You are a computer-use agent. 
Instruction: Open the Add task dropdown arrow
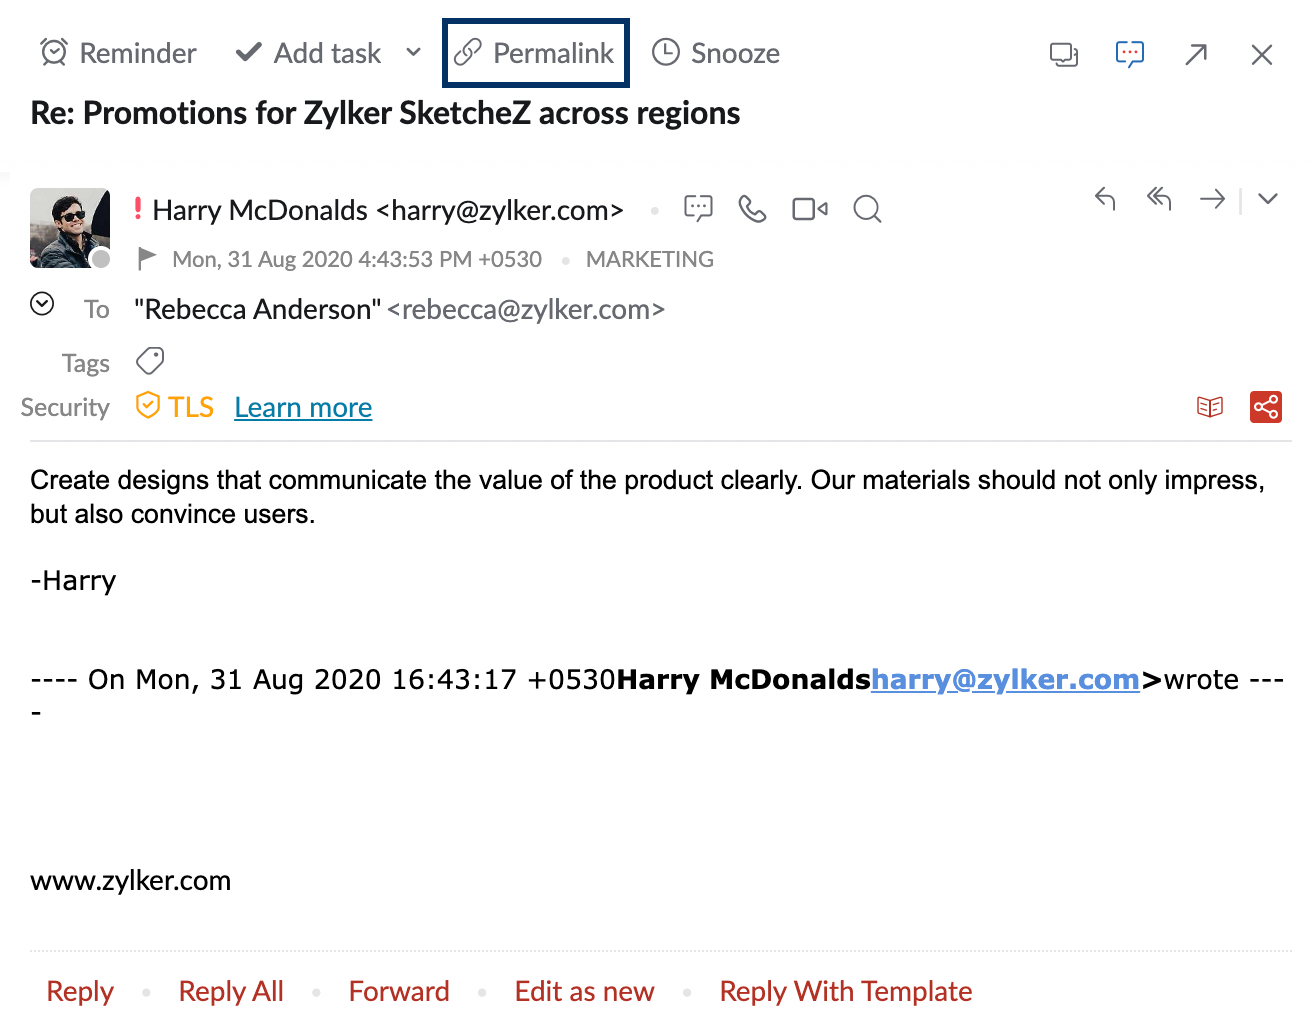pos(413,52)
